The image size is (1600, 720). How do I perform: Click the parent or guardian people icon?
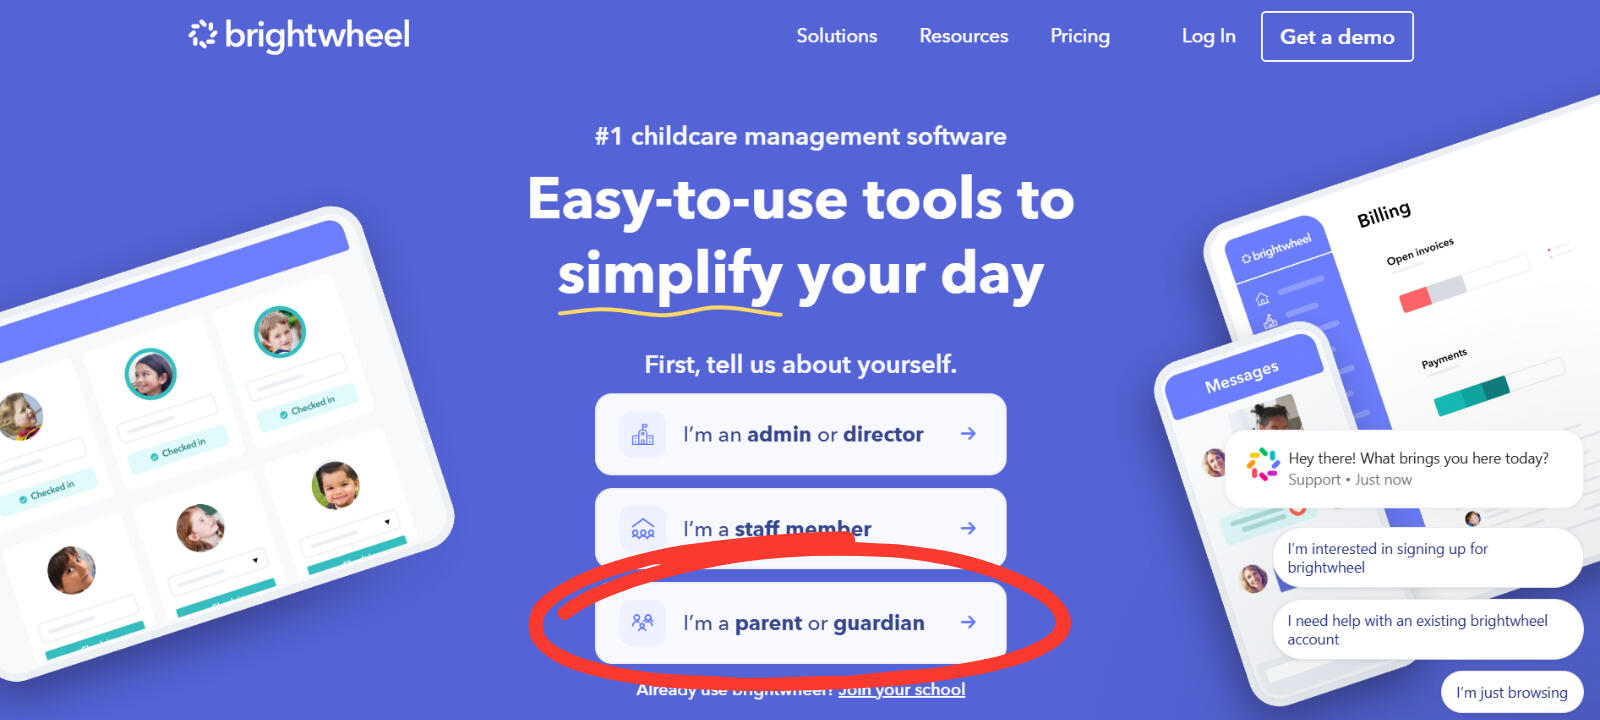tap(642, 623)
